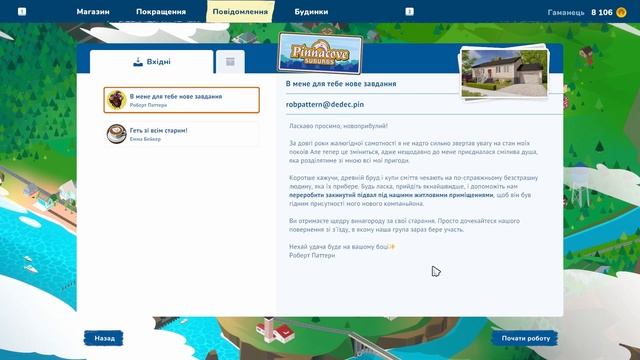
Task: Click the Pinnacove Suburbs logo badge
Action: [x=320, y=54]
